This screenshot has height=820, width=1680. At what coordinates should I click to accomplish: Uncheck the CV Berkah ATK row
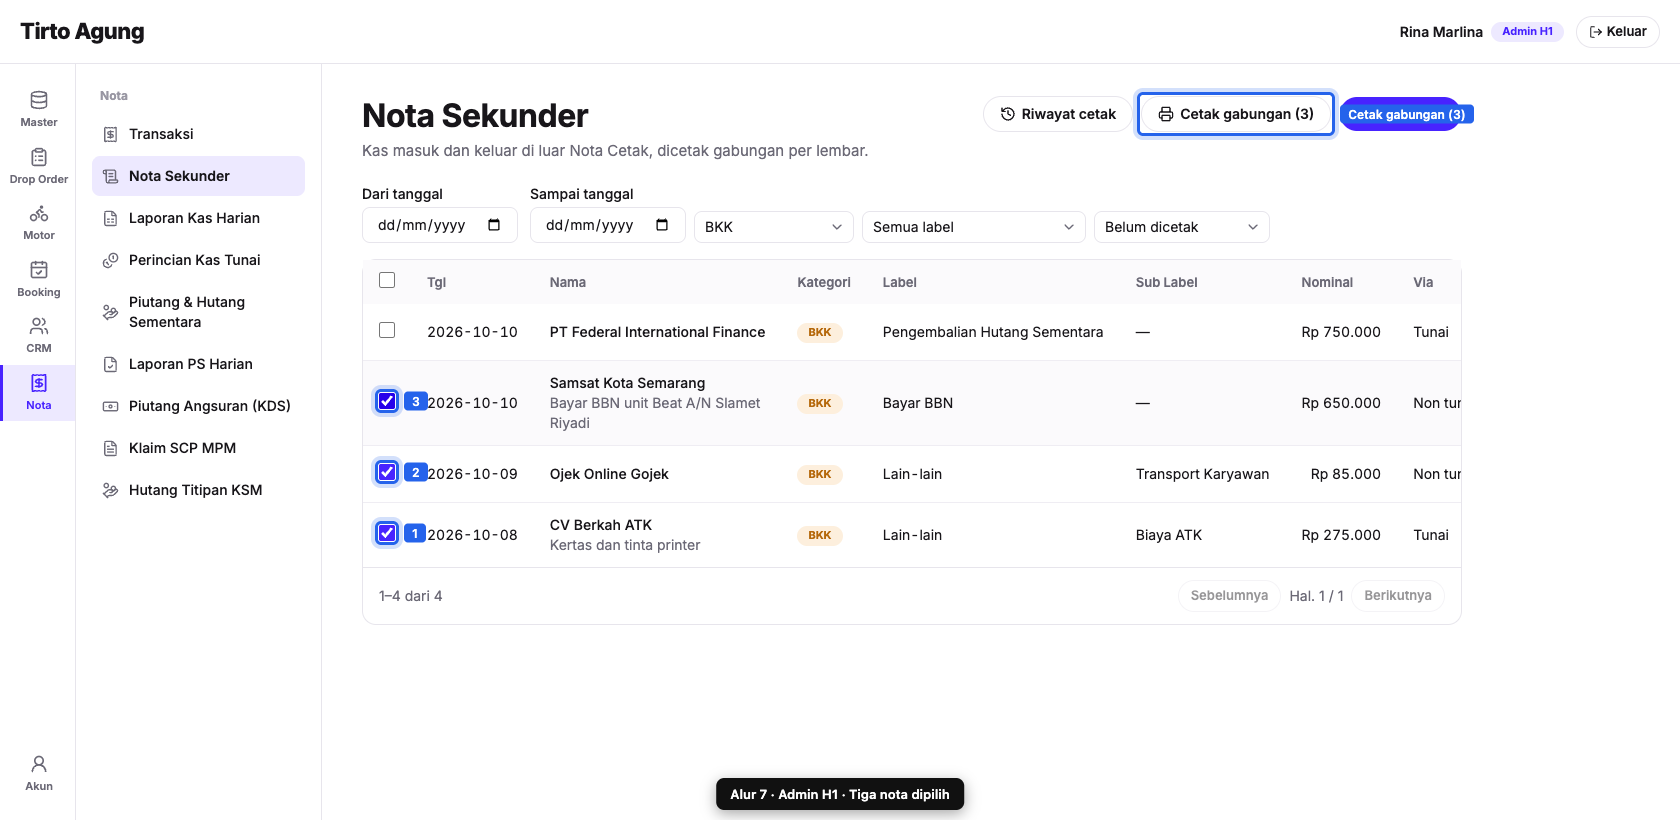coord(387,533)
